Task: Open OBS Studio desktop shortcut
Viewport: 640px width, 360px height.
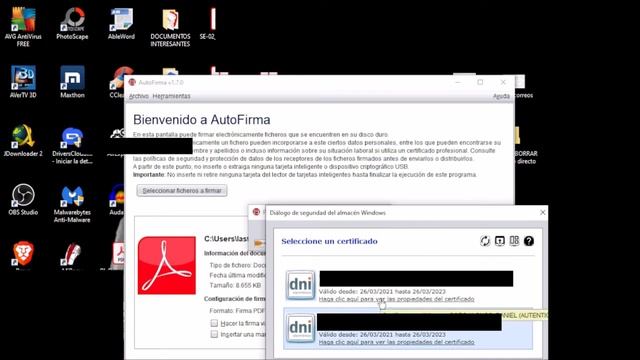Action: point(23,199)
